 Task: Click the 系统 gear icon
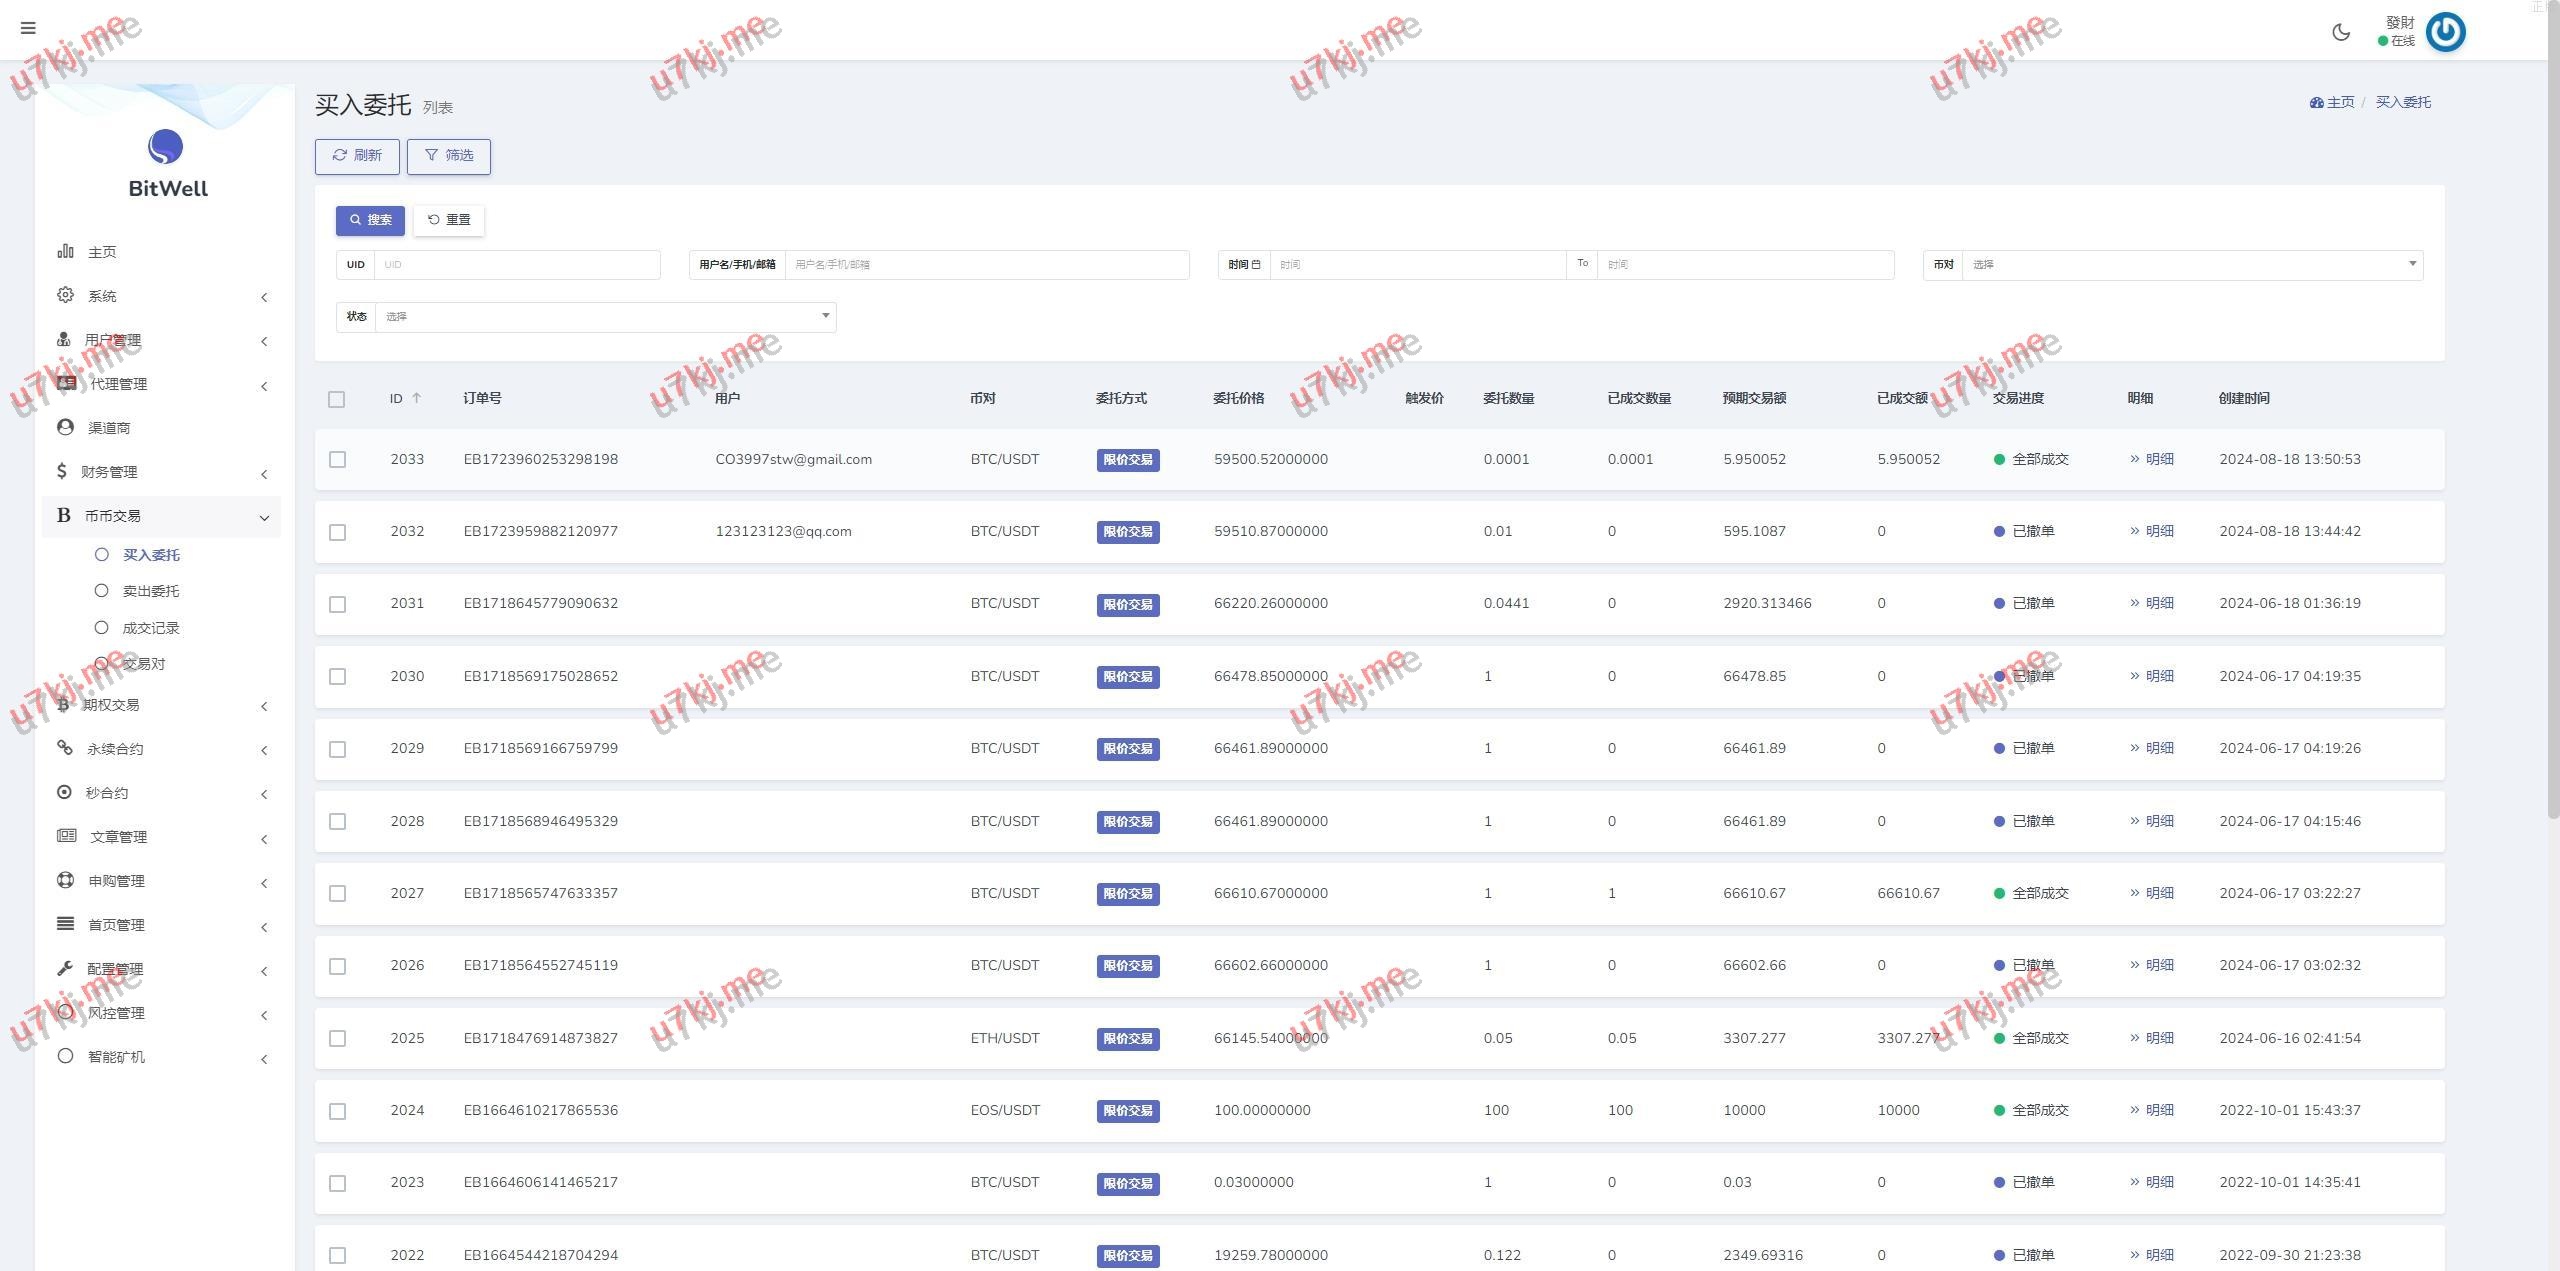pos(66,295)
